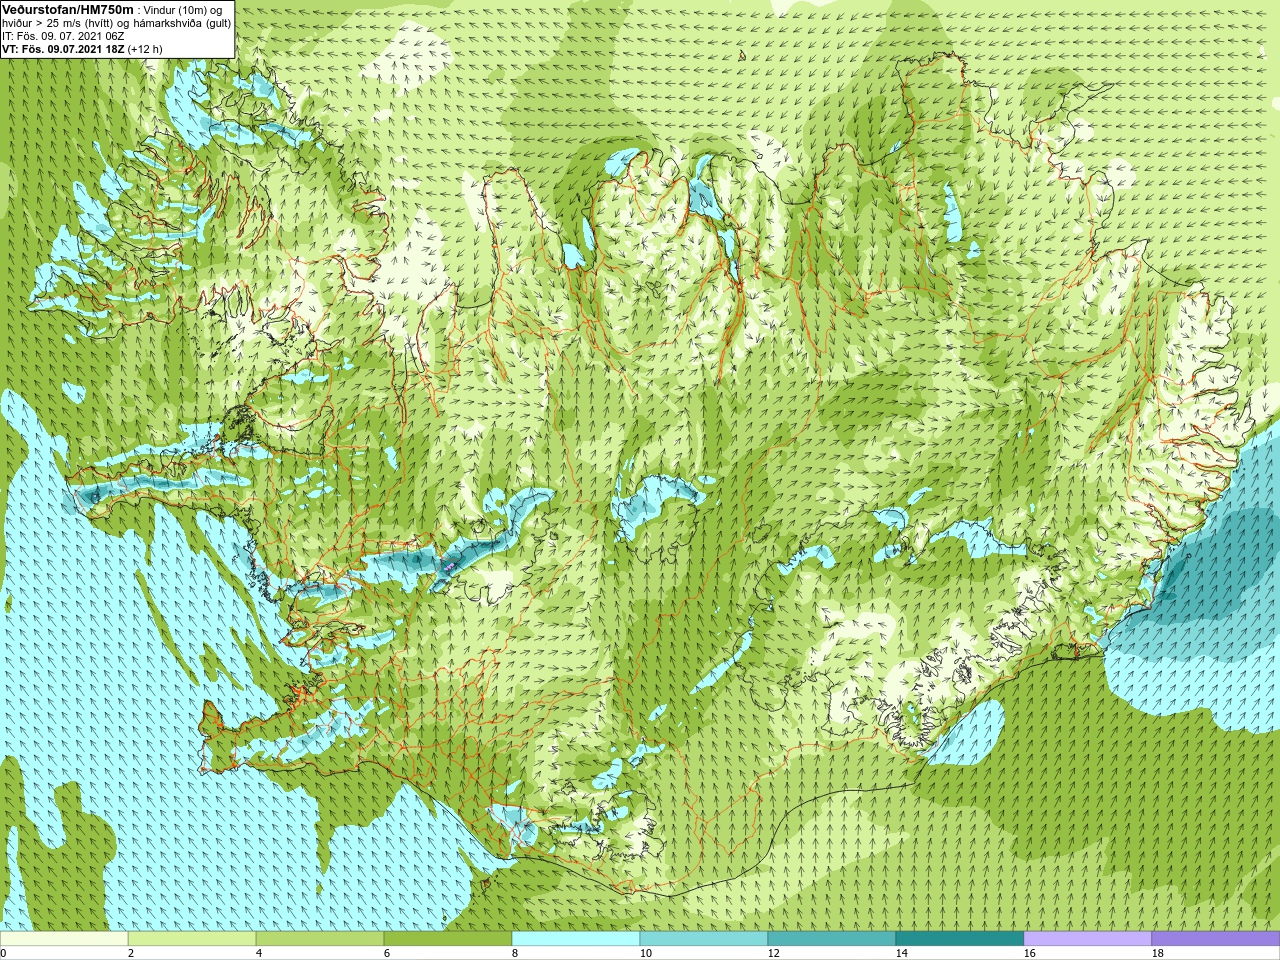Click the legend scale label '8'
The width and height of the screenshot is (1280, 960).
(515, 953)
